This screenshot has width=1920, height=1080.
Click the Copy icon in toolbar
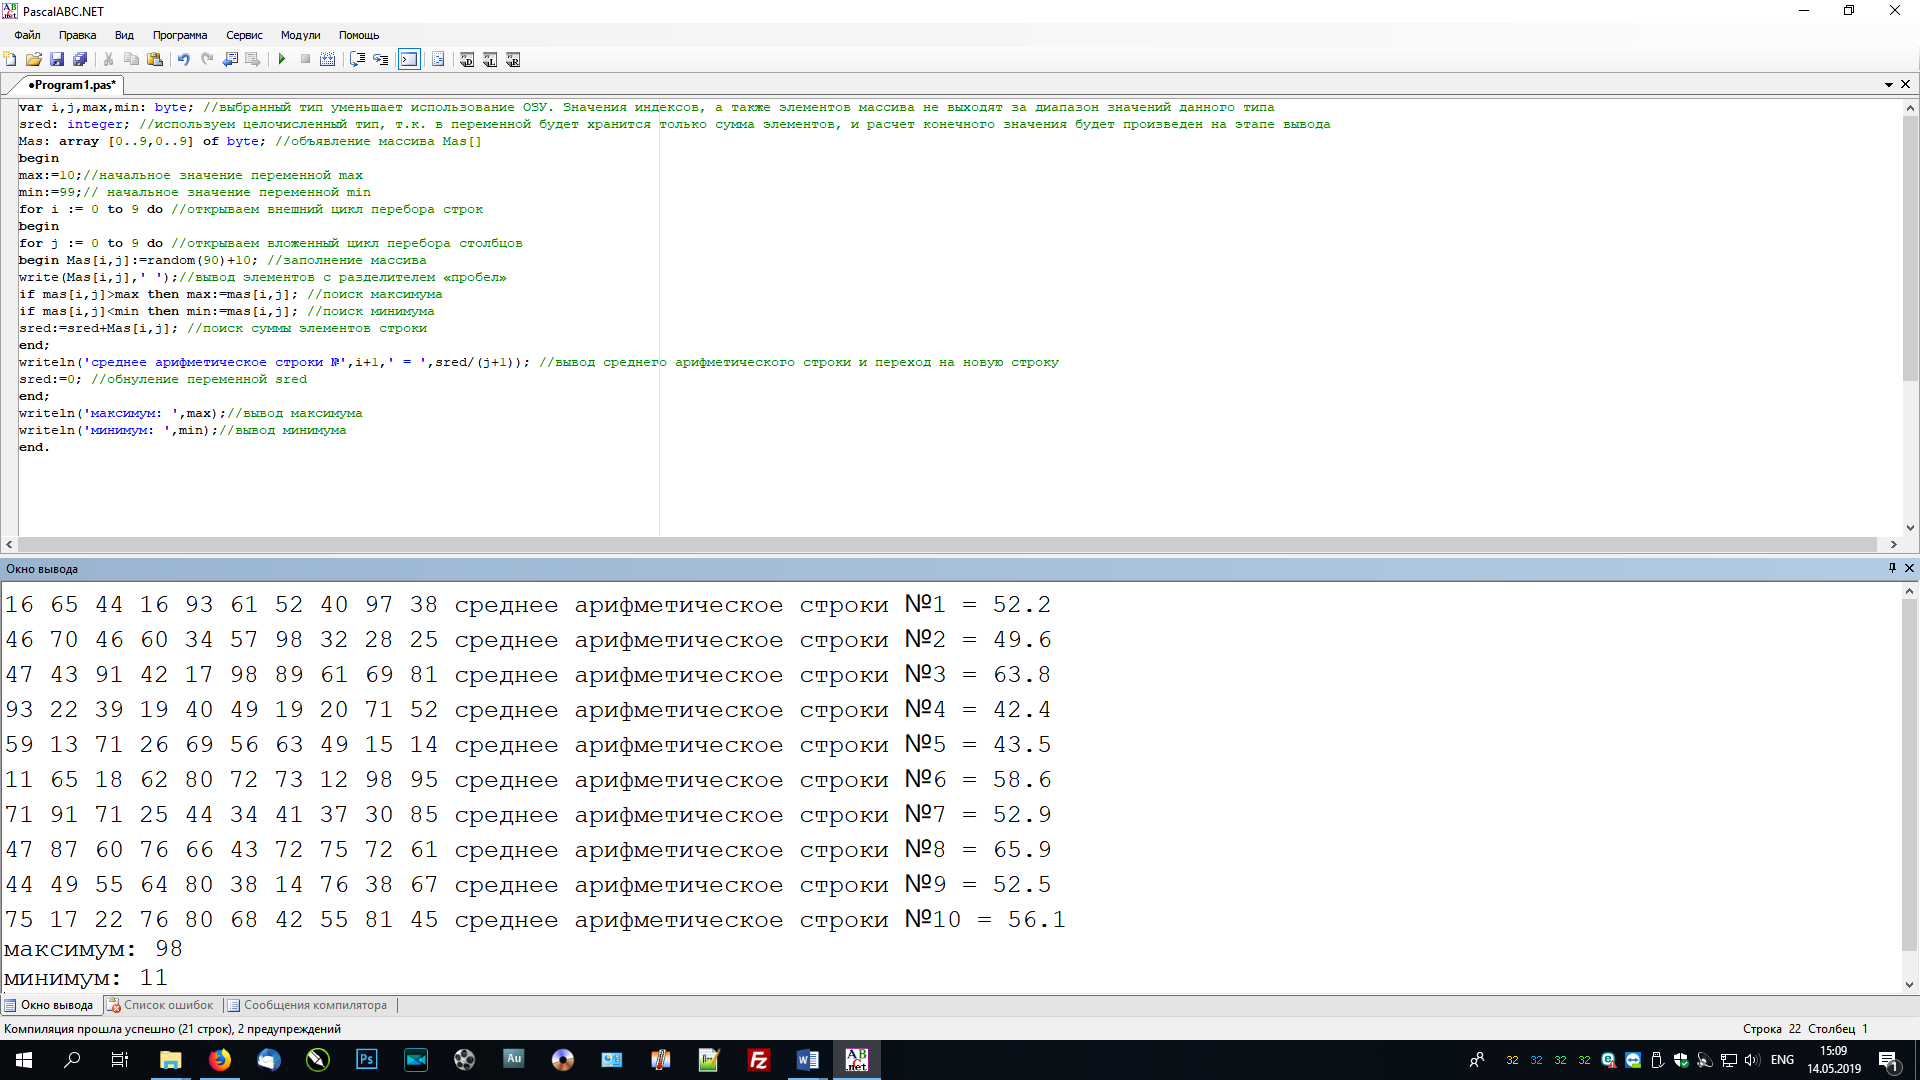pyautogui.click(x=132, y=60)
